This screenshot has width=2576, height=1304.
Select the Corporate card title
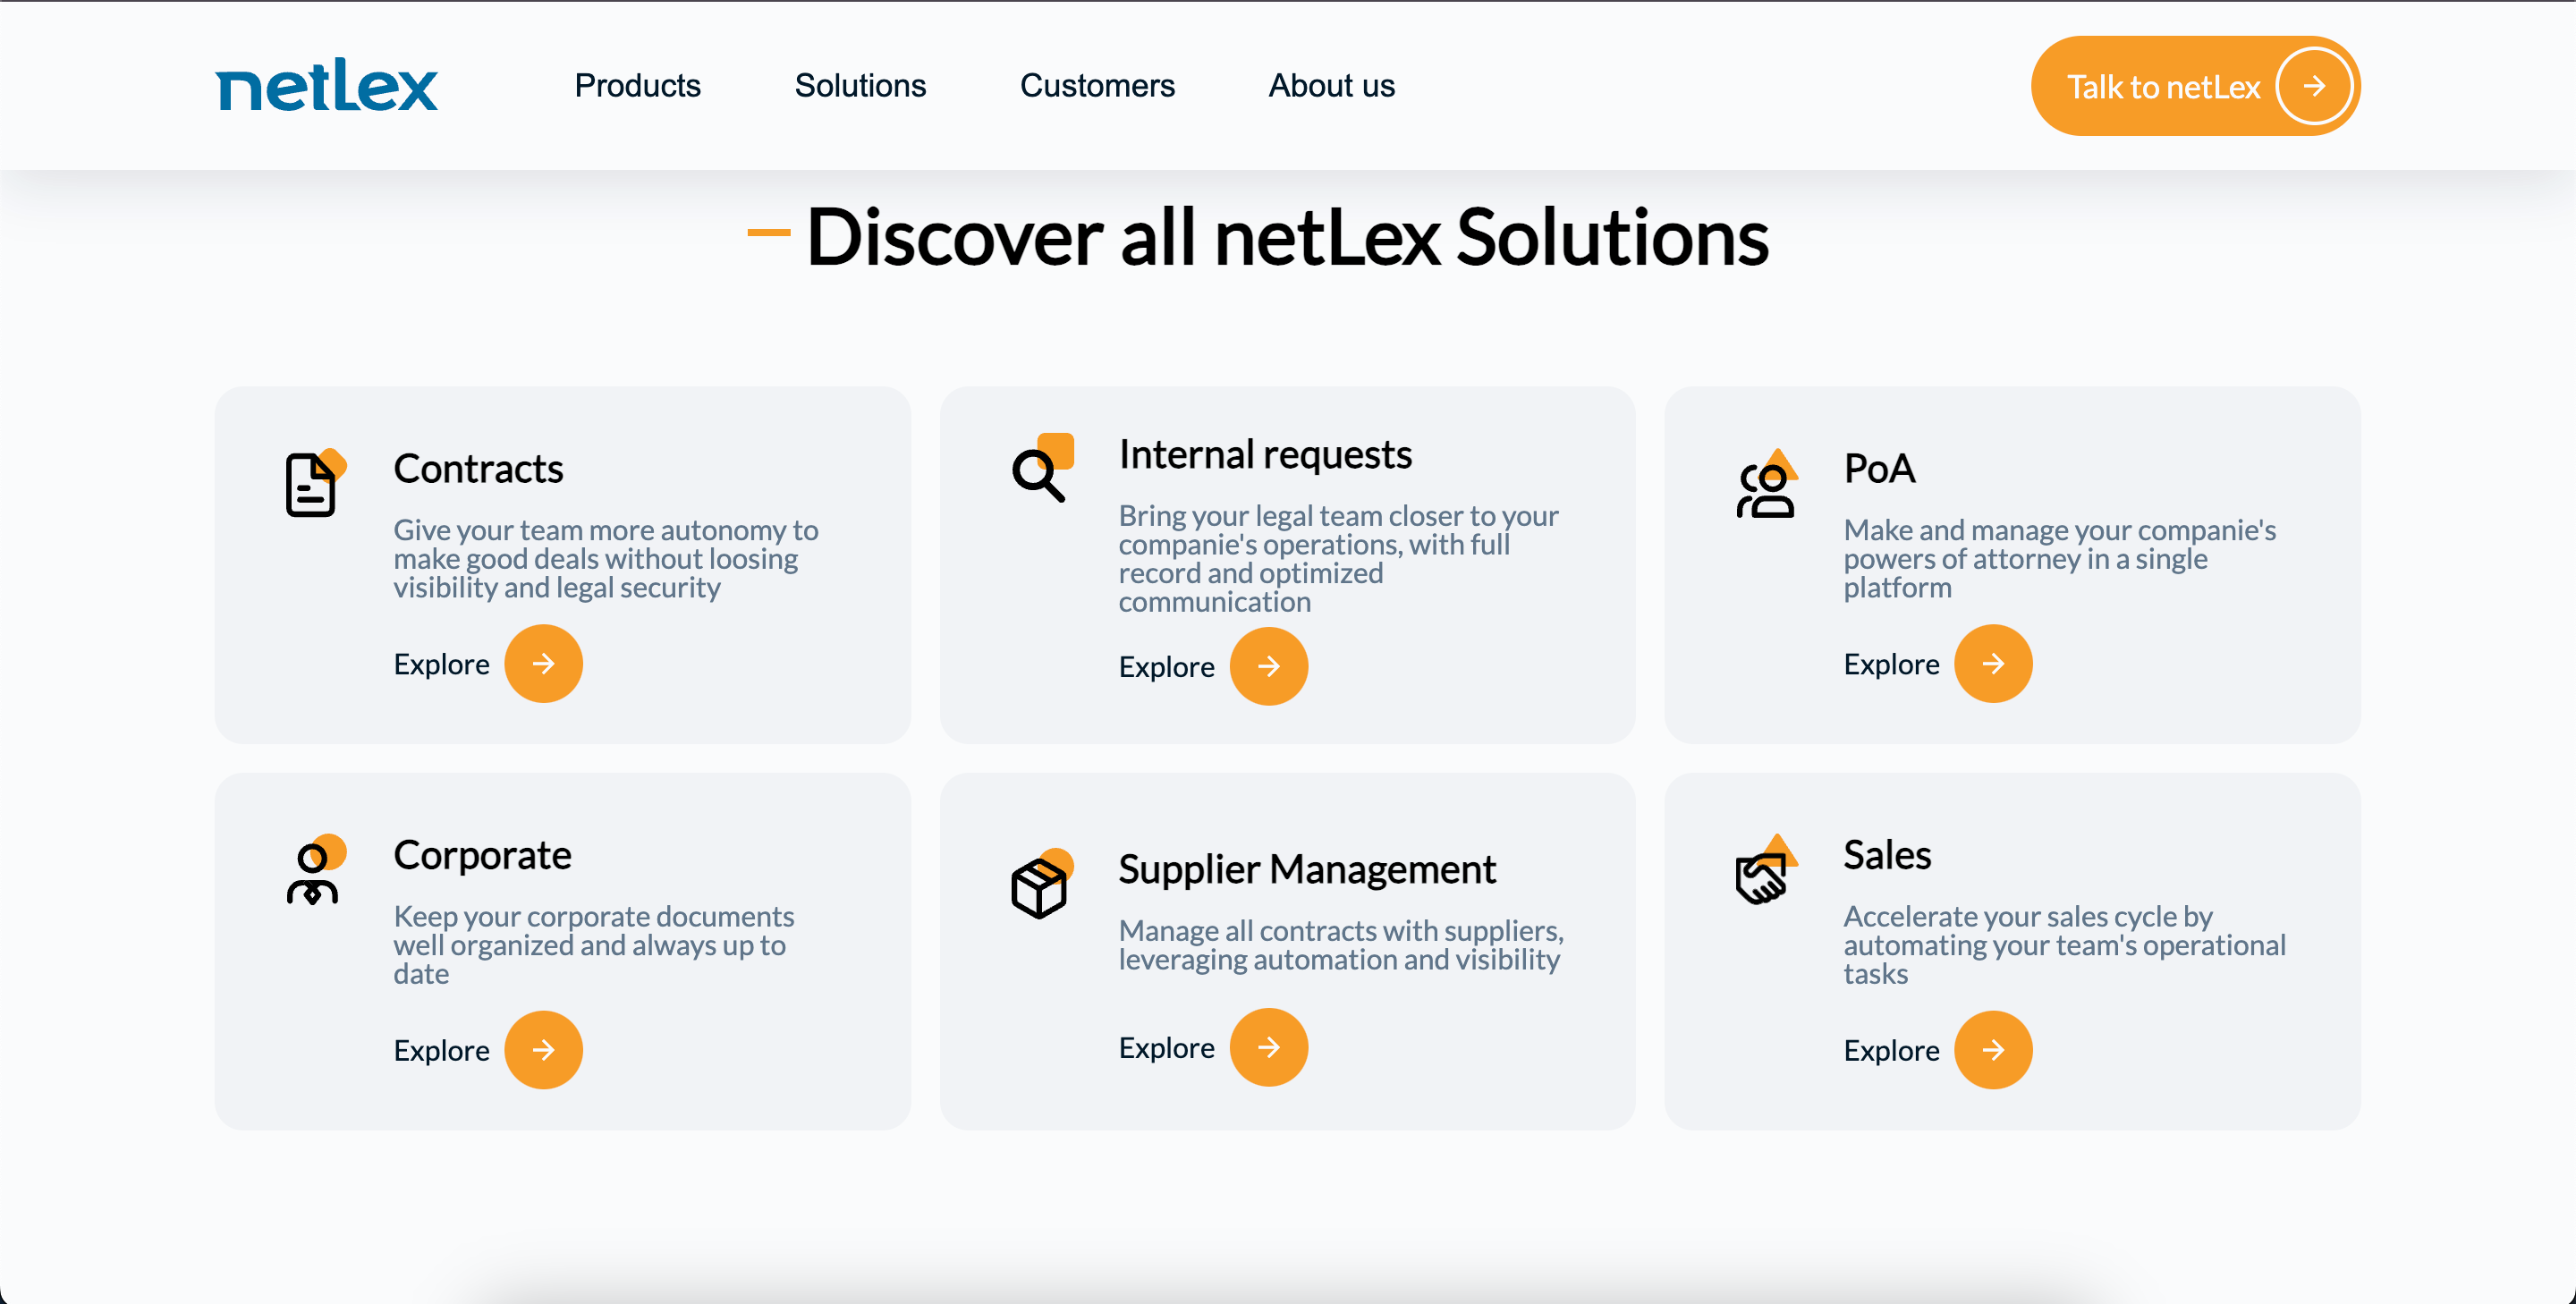482,855
